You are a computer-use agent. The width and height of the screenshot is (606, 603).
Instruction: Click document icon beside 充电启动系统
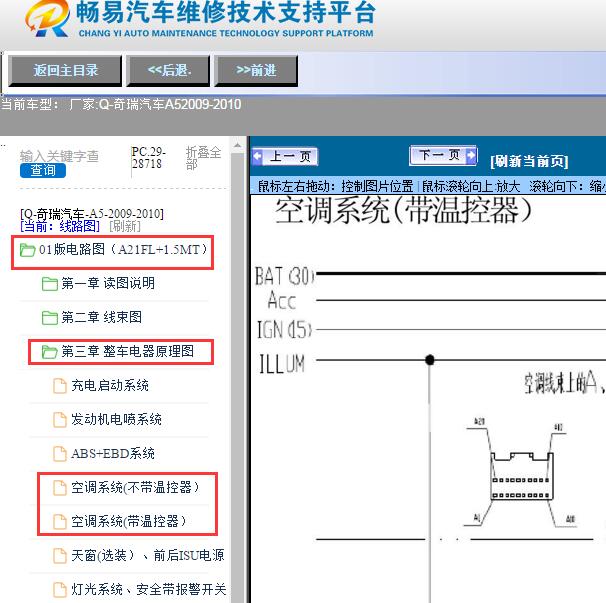tap(60, 386)
